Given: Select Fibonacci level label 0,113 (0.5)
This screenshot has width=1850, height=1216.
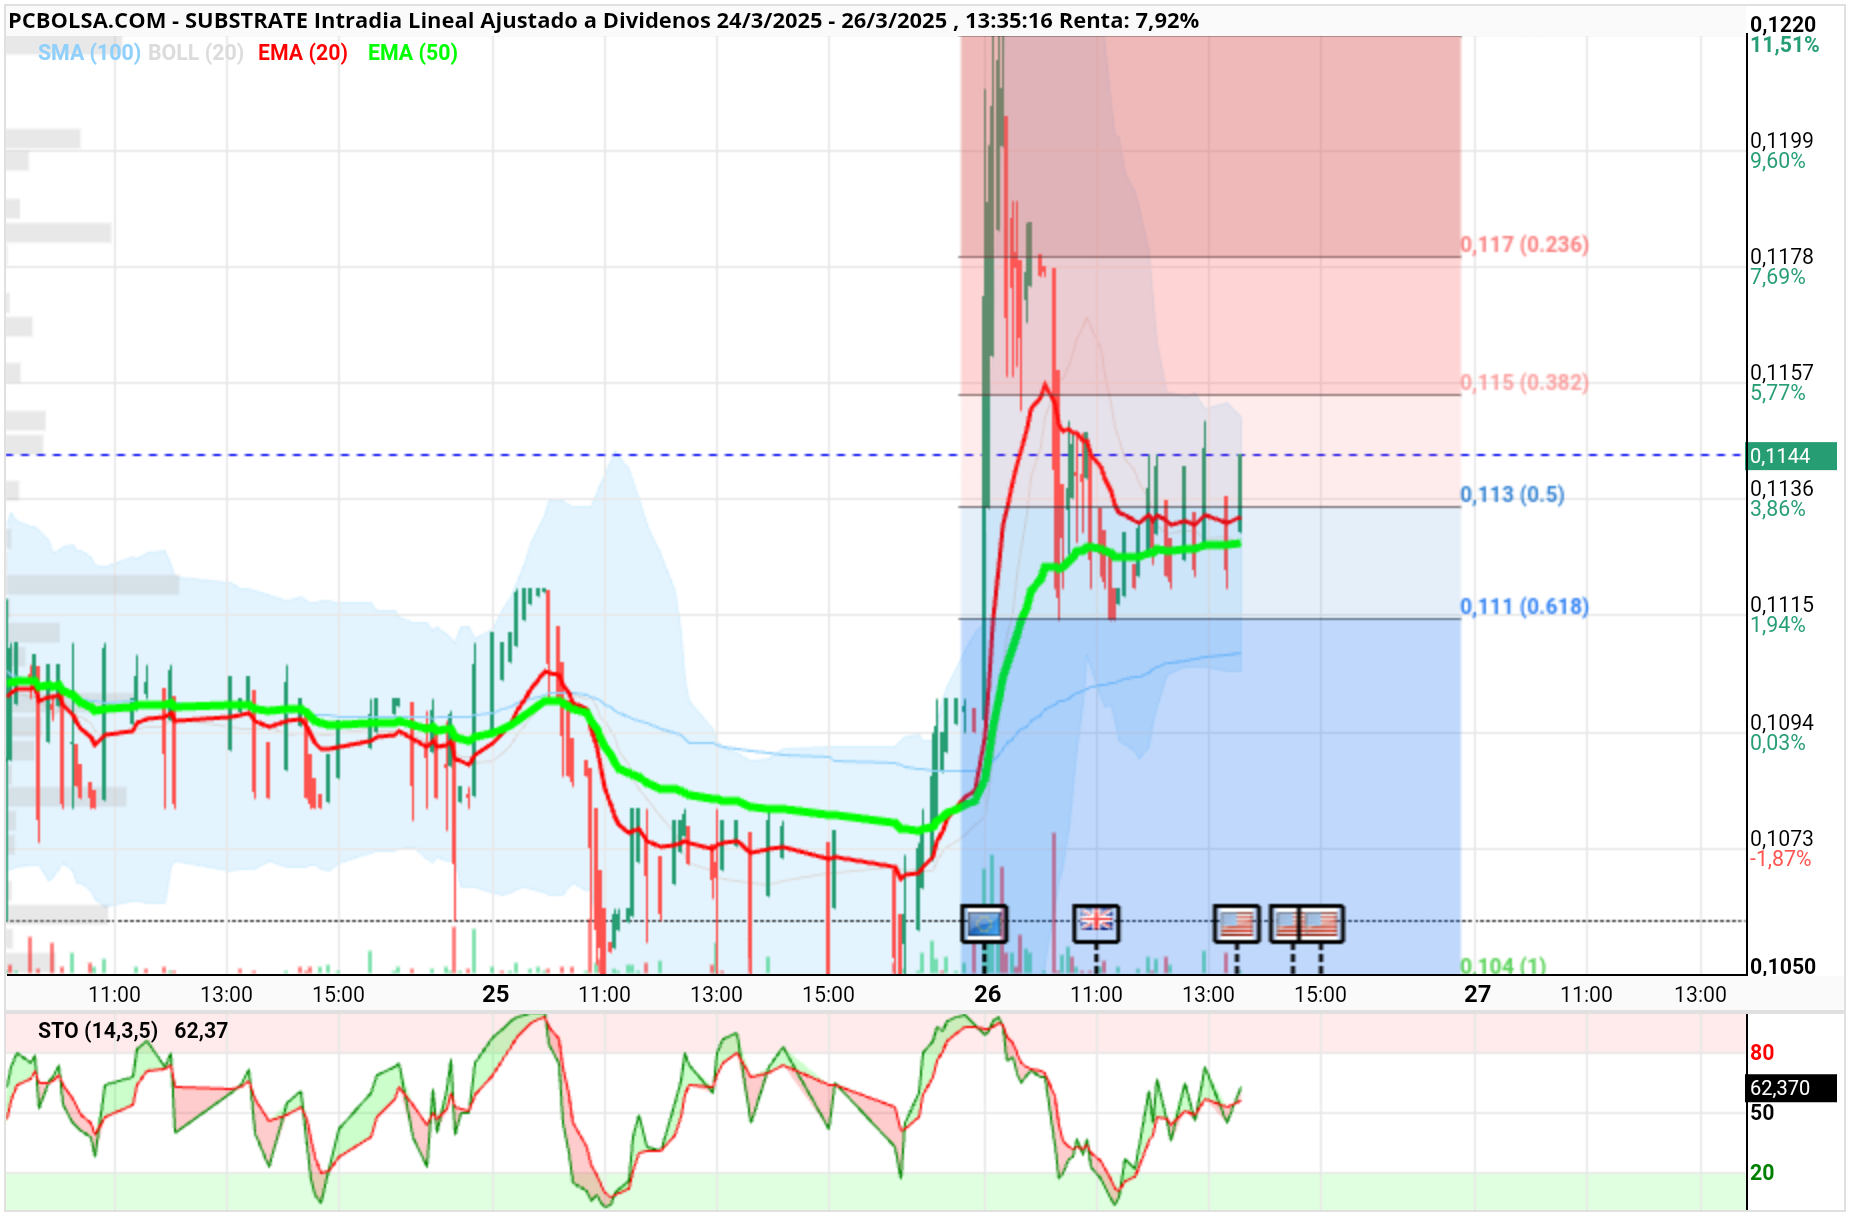Looking at the screenshot, I should pyautogui.click(x=1512, y=494).
